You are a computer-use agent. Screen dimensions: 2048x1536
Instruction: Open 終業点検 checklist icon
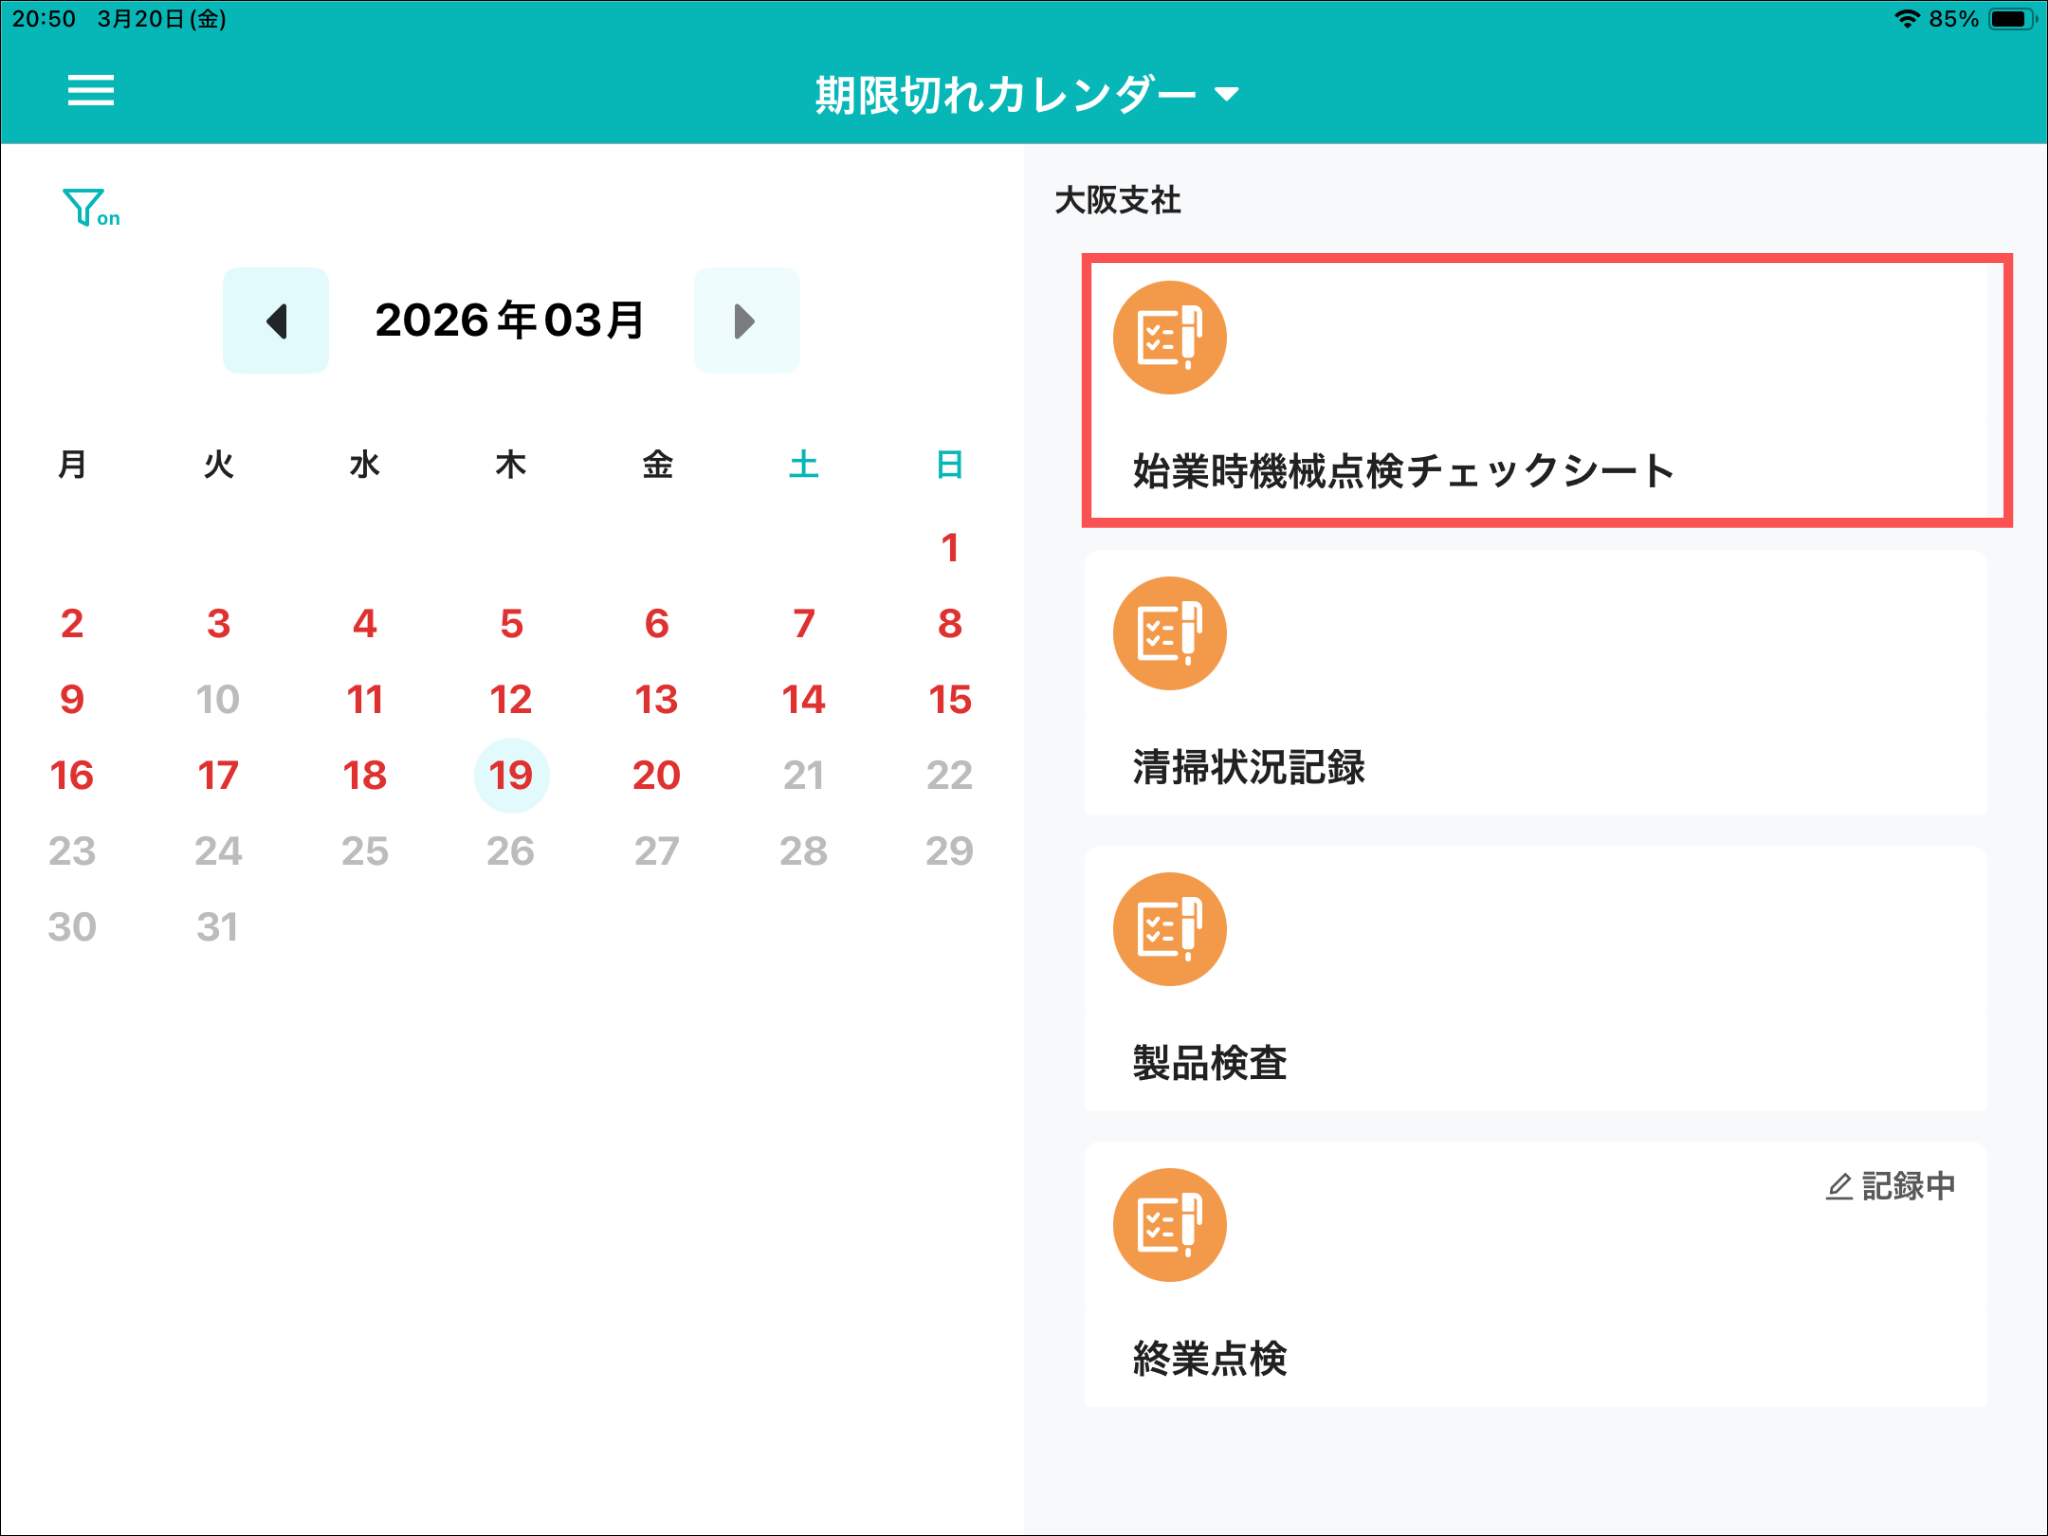pyautogui.click(x=1169, y=1226)
